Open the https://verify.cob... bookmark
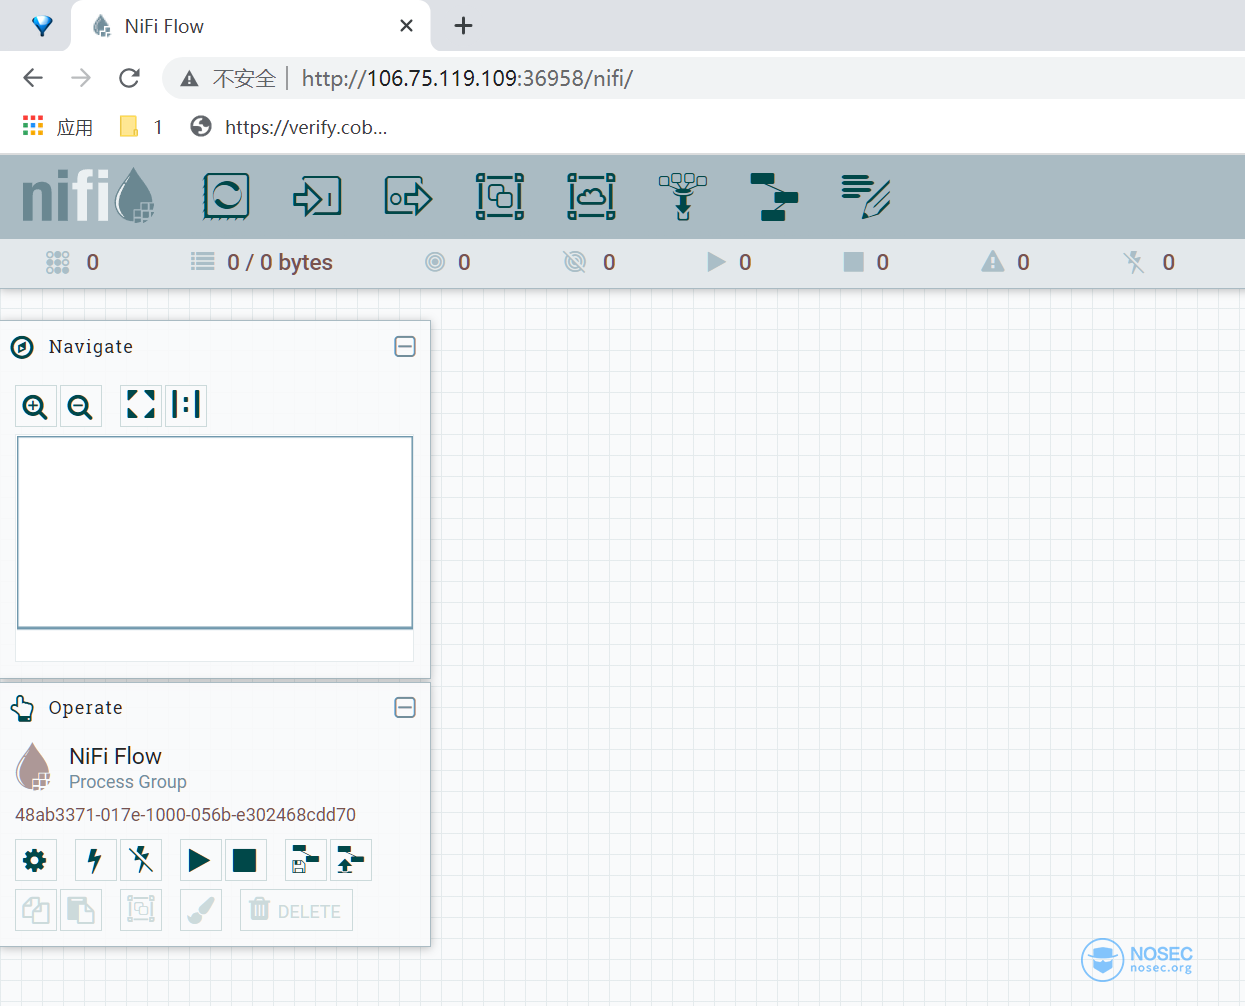1245x1006 pixels. click(x=289, y=127)
